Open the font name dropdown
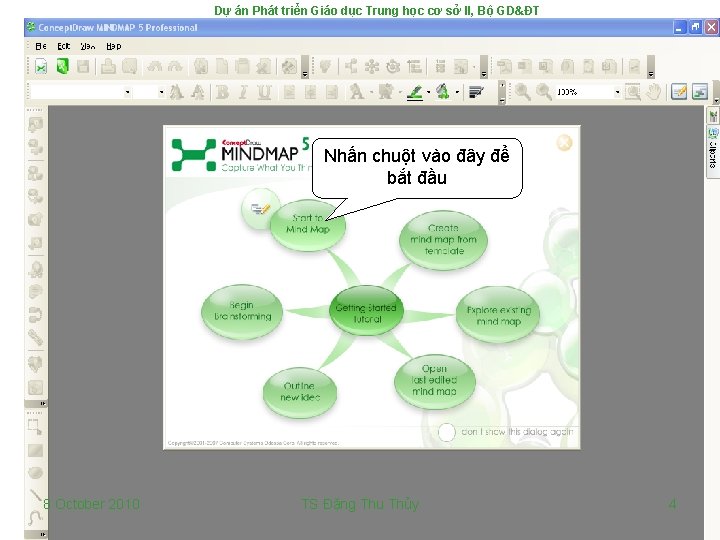The image size is (720, 540). pos(127,92)
